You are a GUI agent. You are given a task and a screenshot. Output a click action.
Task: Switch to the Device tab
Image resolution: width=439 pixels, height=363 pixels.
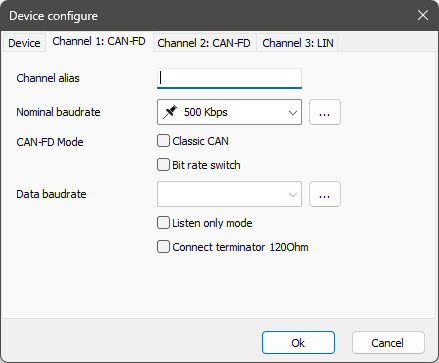point(24,43)
